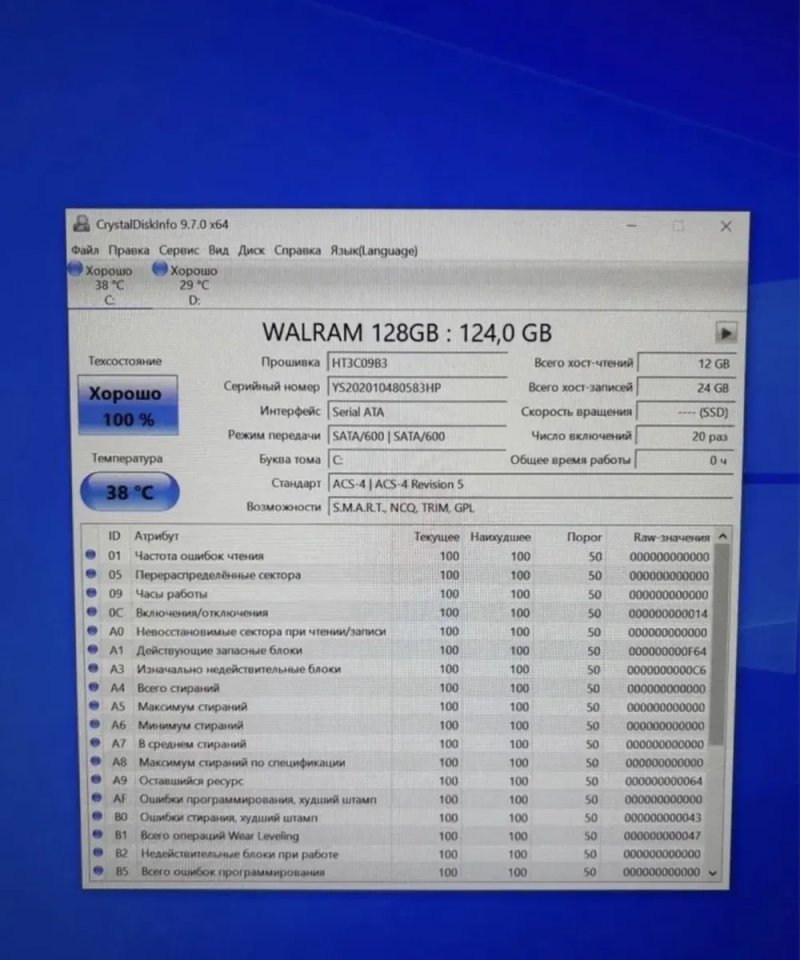Click the status dot for attribute A7
This screenshot has height=960, width=800.
pyautogui.click(x=95, y=742)
